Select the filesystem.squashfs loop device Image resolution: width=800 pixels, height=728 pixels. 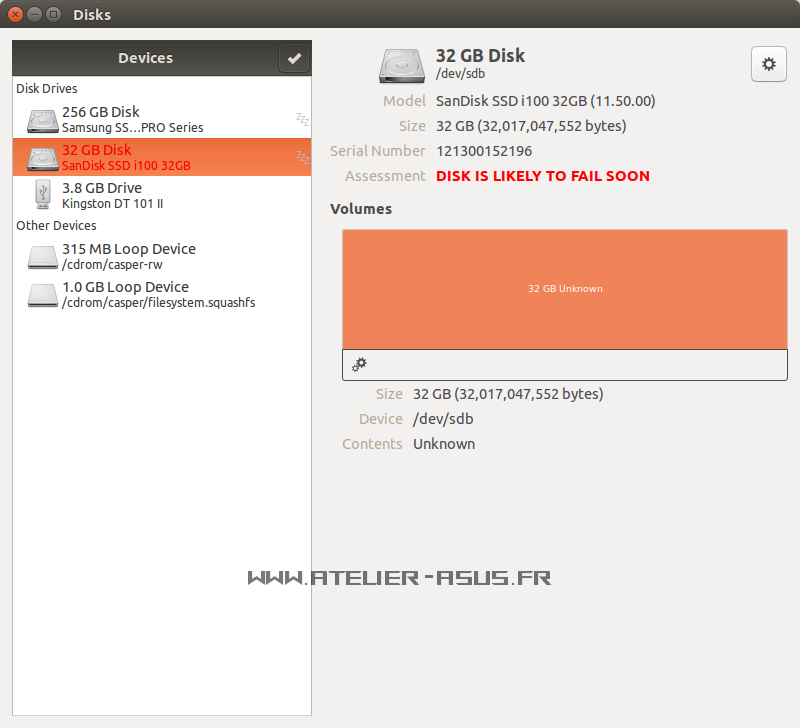160,295
